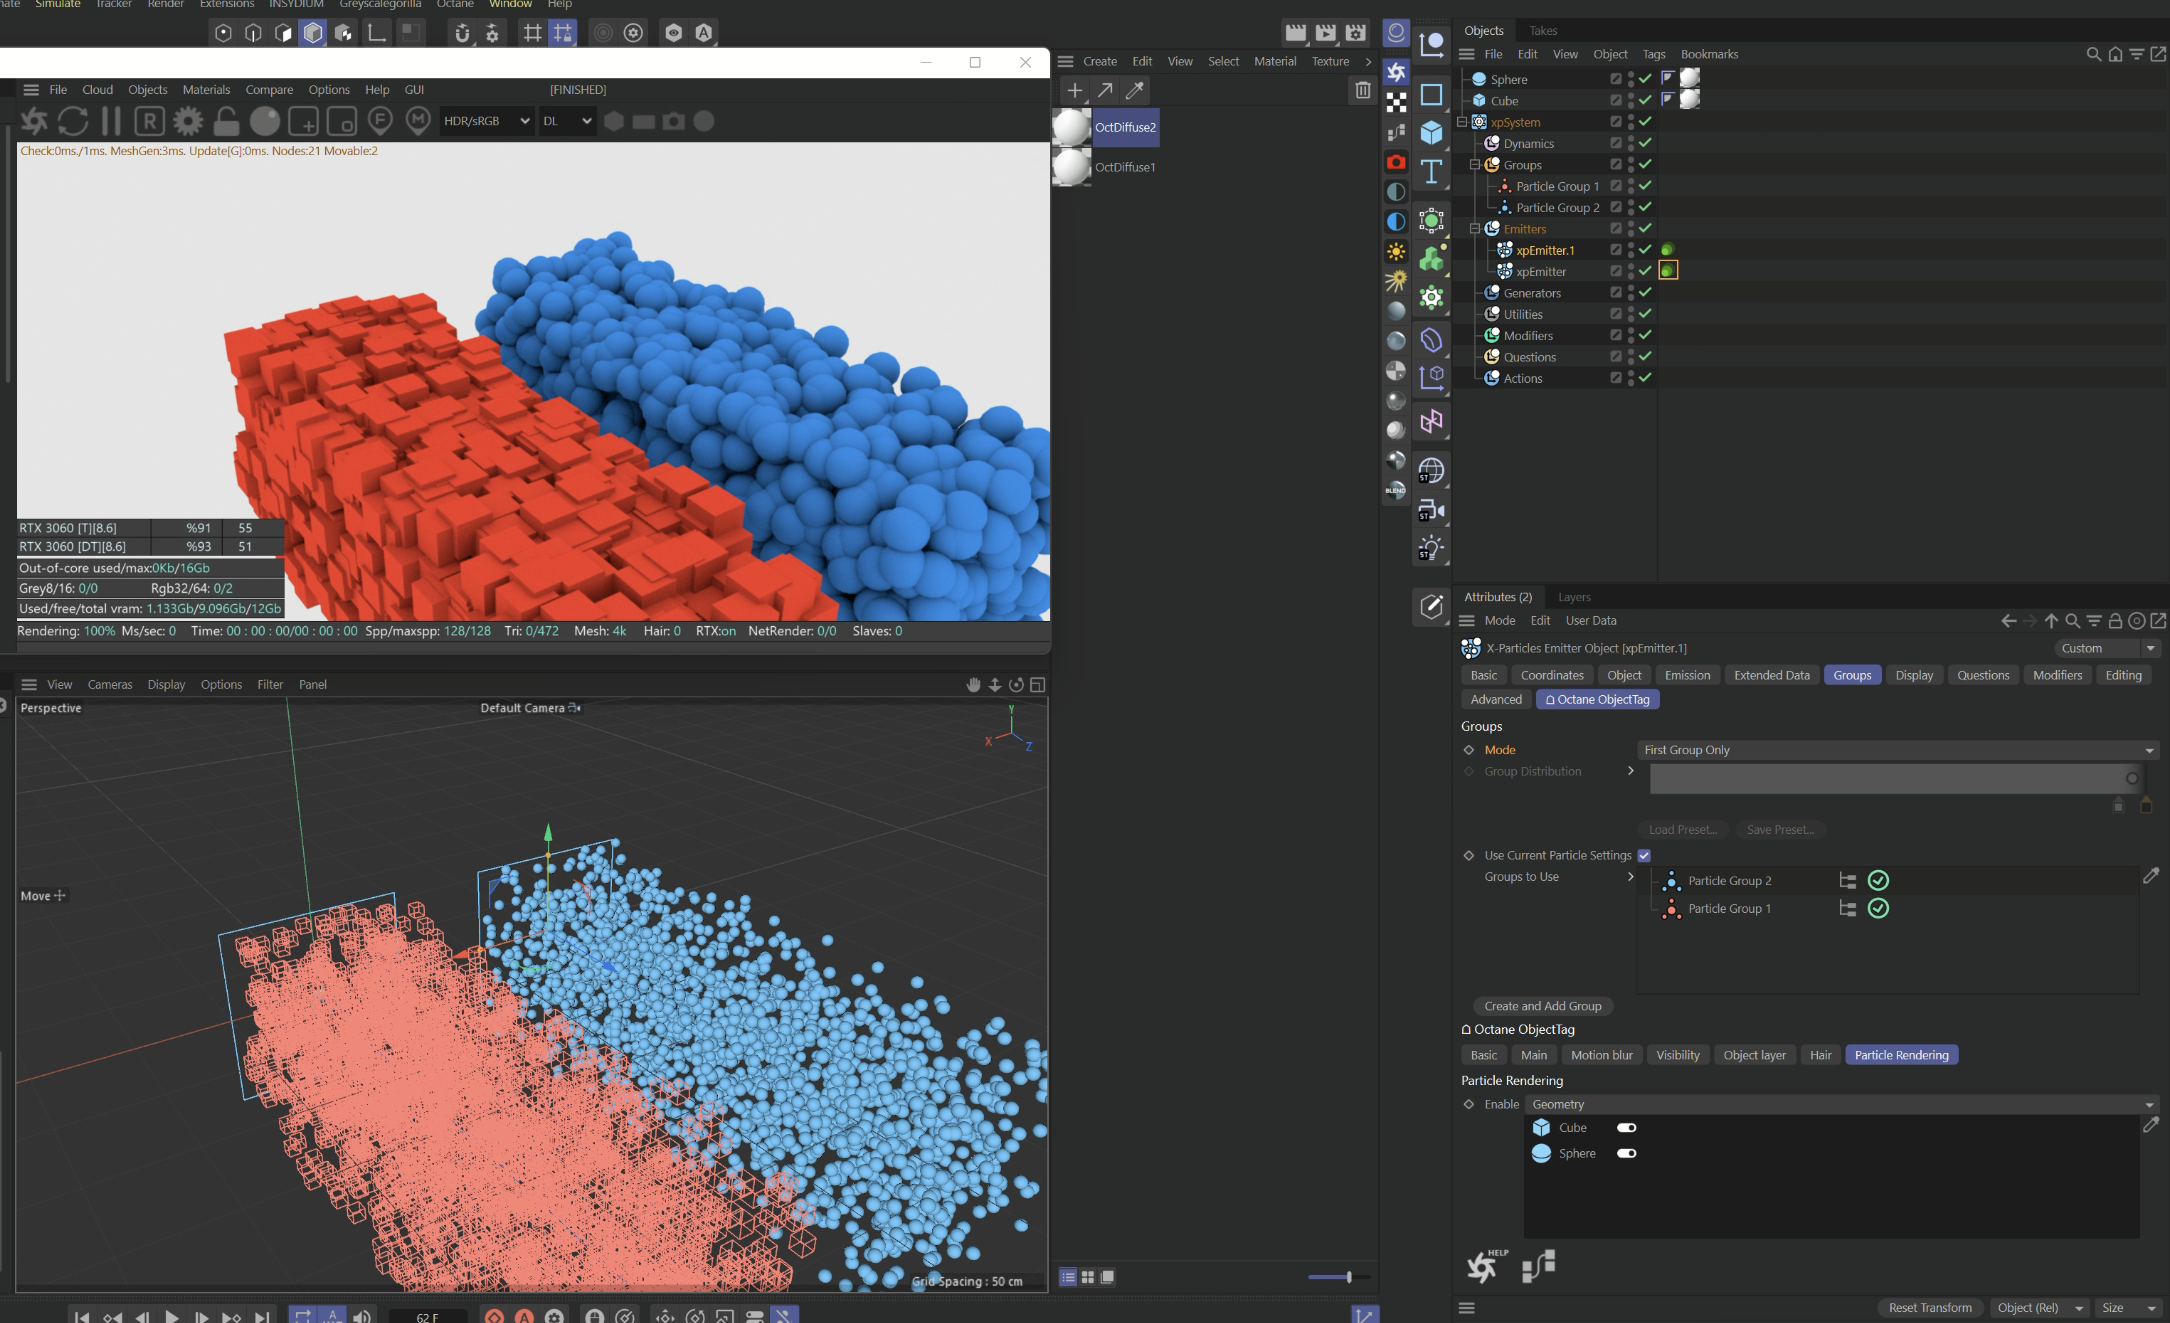Select the Text tool icon in palette
Screen dimensions: 2170x1323
point(1431,172)
